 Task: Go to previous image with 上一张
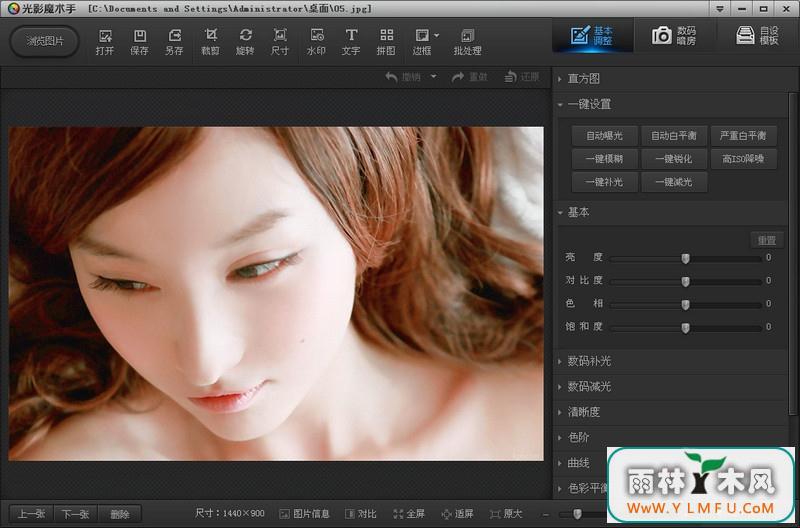(x=31, y=514)
